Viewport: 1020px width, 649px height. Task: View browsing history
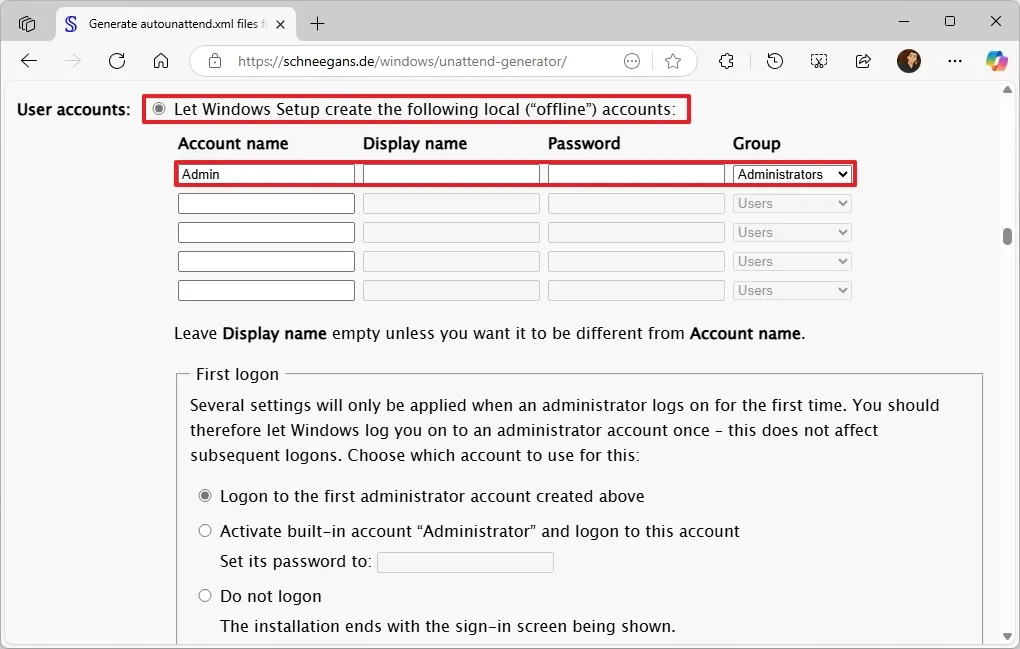click(x=775, y=61)
